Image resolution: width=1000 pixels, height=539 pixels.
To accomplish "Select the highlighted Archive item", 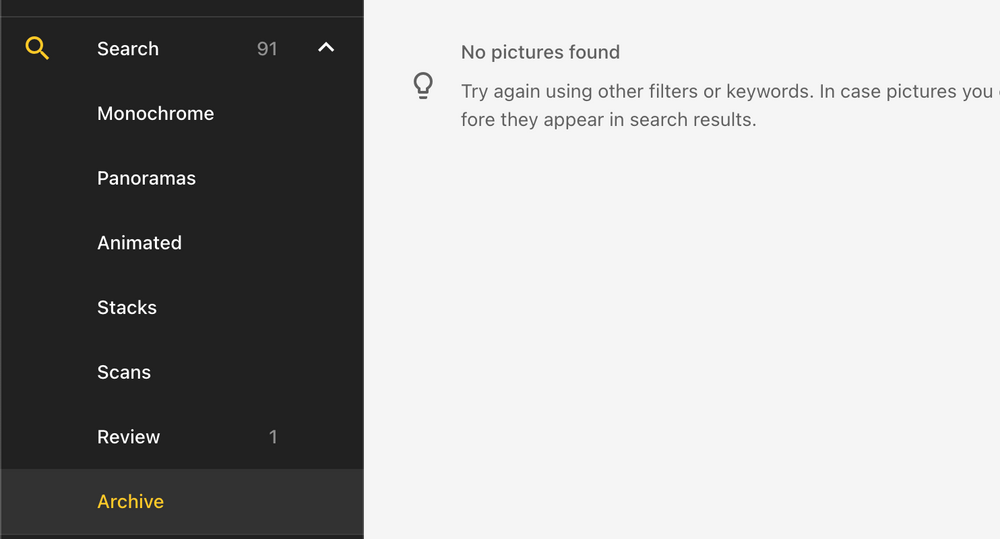I will click(x=182, y=501).
